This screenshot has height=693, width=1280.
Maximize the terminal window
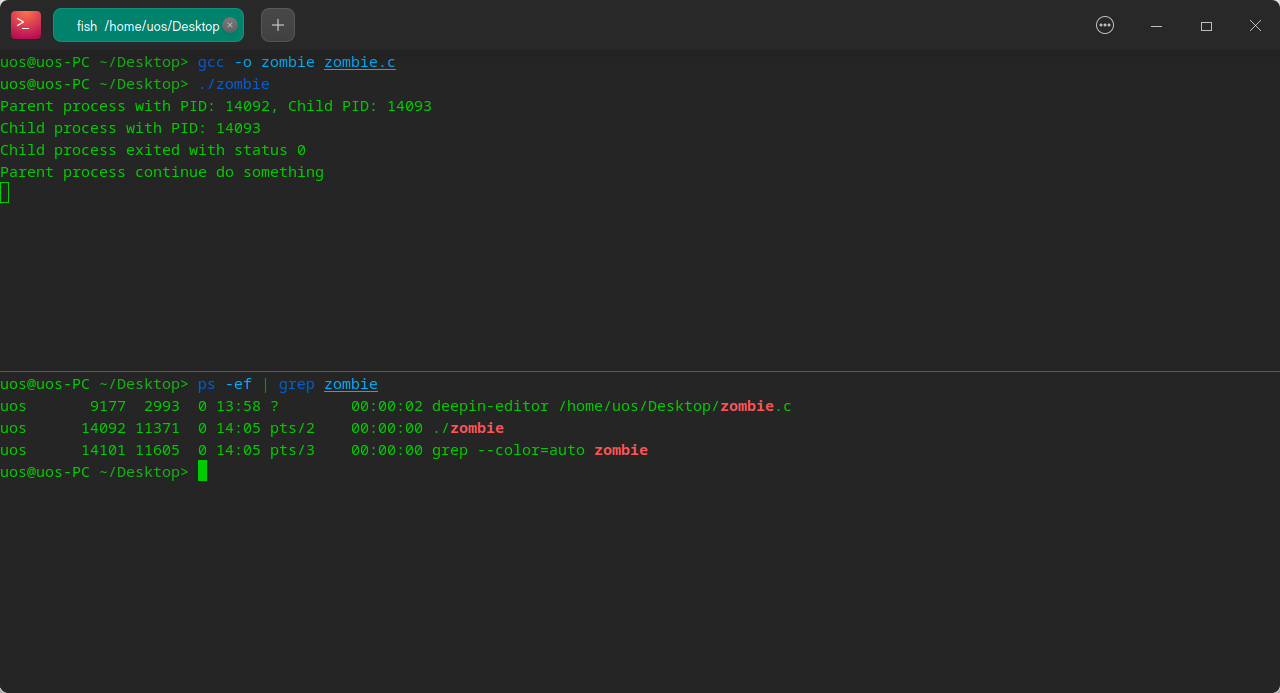click(1206, 25)
